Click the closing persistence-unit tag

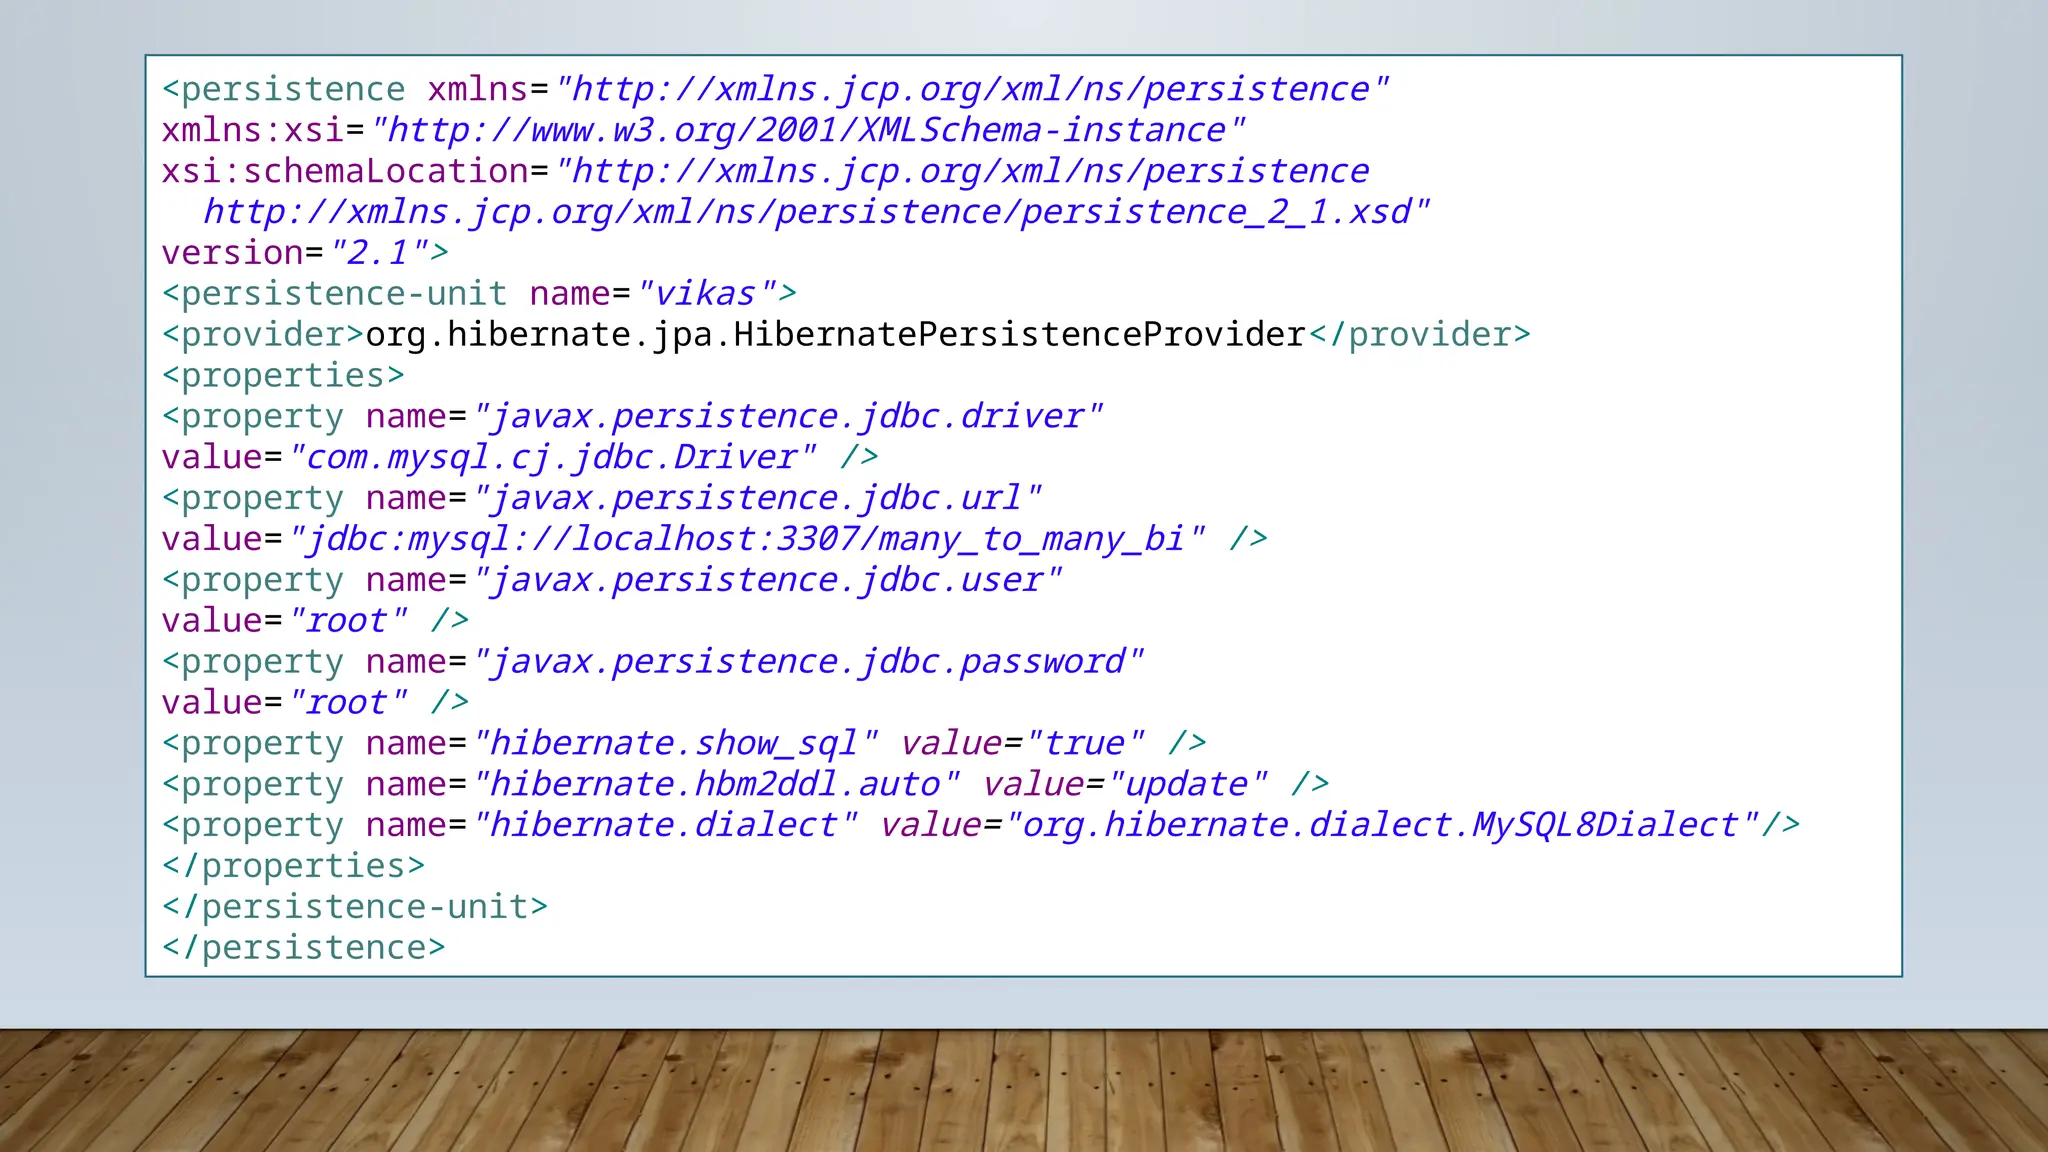point(355,907)
